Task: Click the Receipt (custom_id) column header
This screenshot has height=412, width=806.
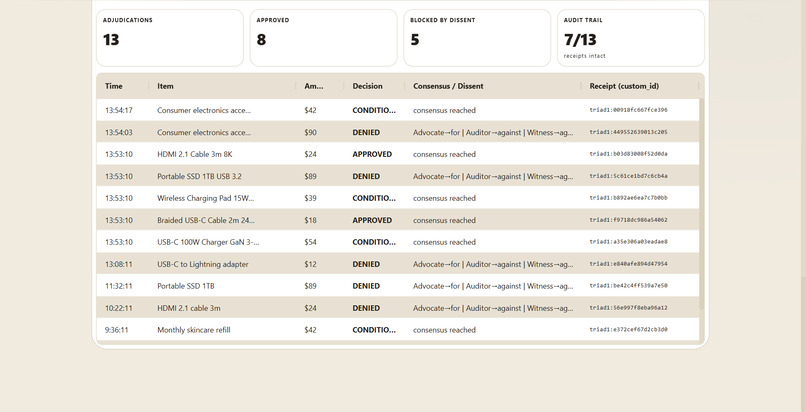Action: pos(624,86)
